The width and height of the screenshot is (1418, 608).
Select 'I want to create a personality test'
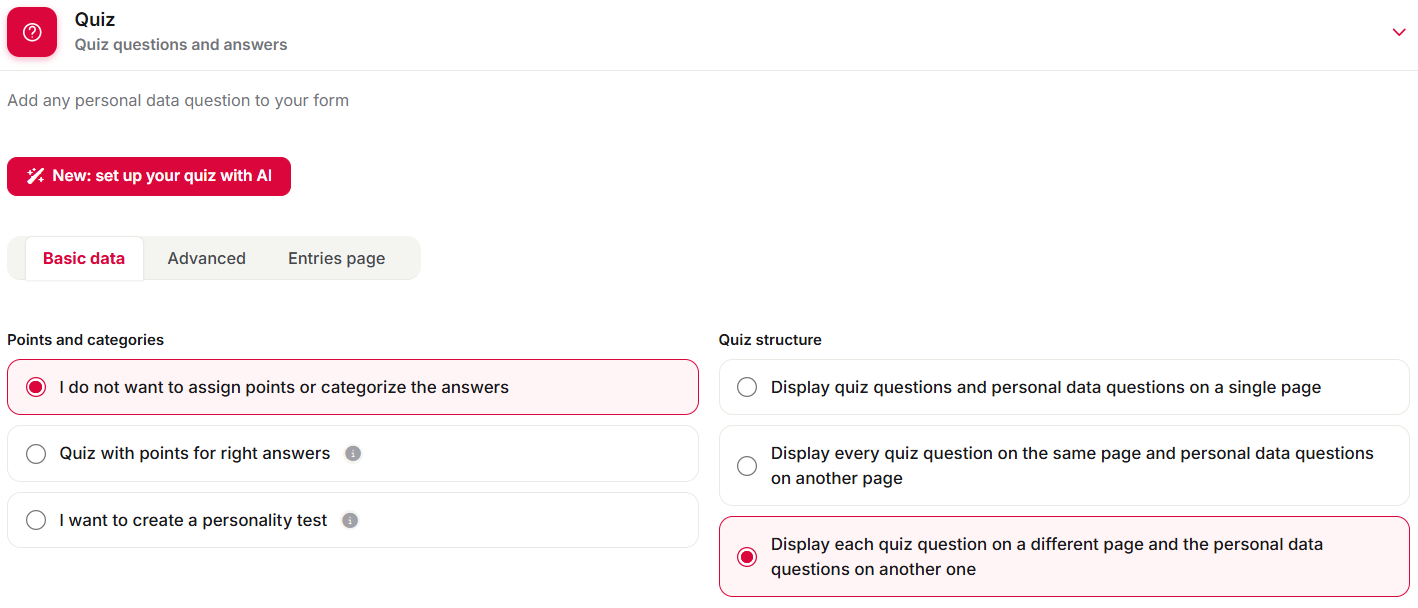tap(353, 520)
